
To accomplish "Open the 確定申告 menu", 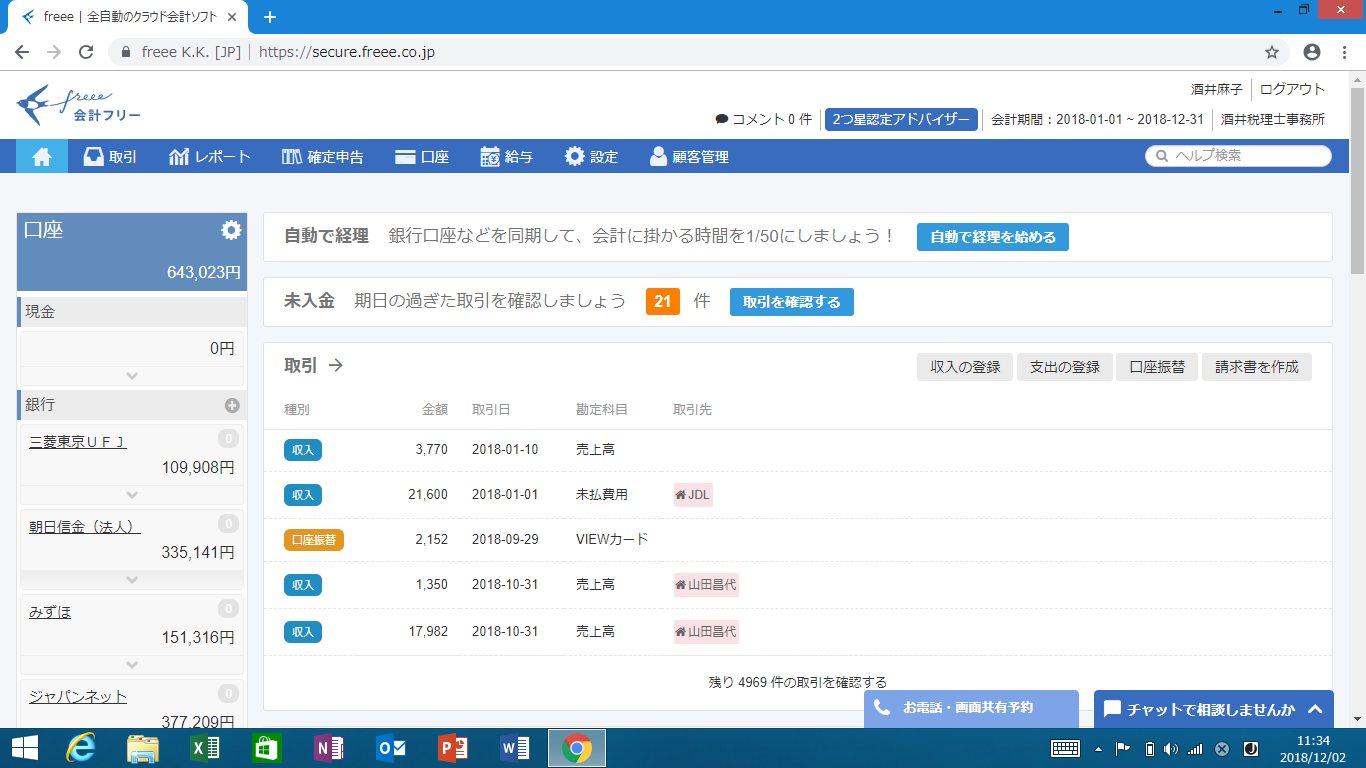I will [322, 156].
